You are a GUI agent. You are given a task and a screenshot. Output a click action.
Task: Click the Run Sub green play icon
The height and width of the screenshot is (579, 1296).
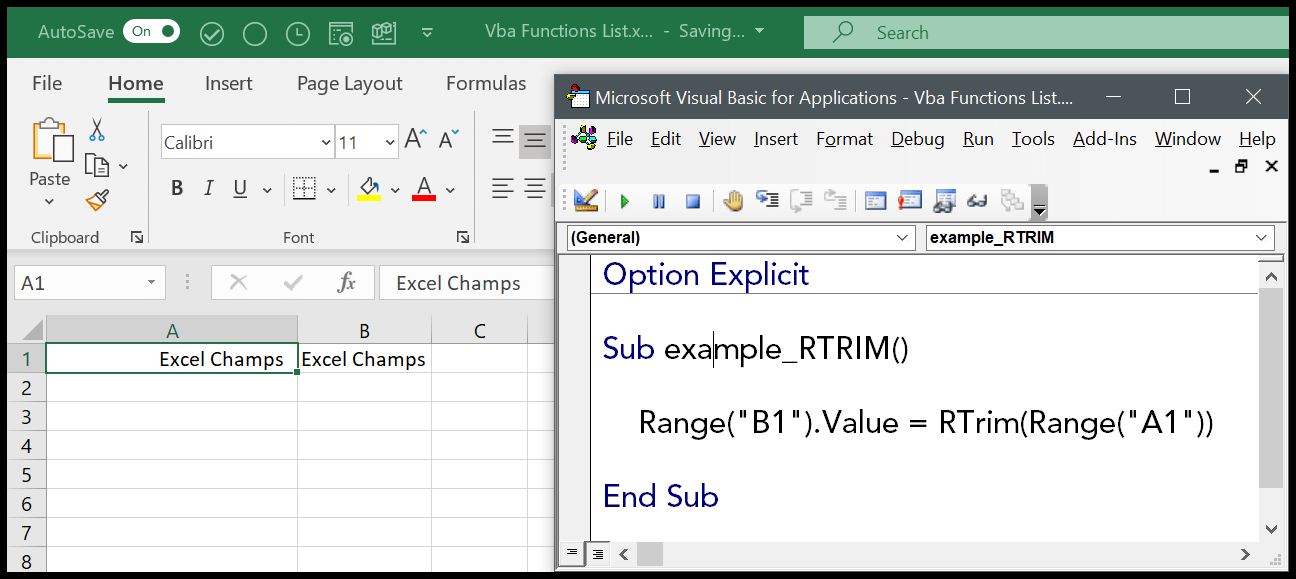[625, 202]
